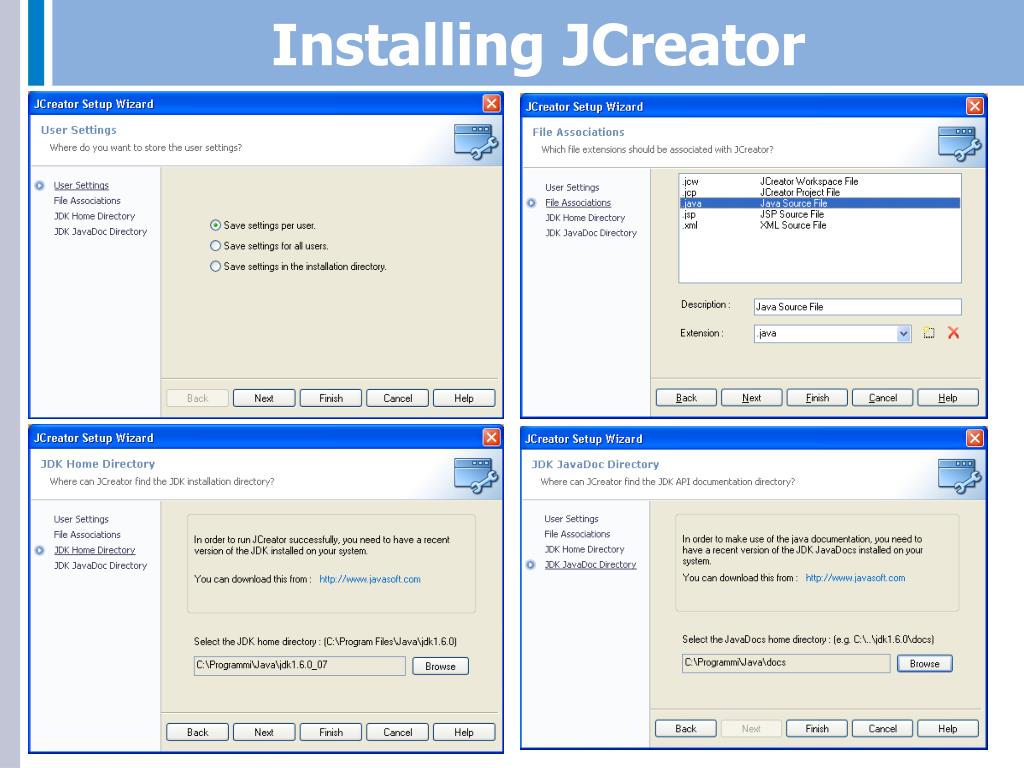Choose 'Save settings for all users' option
Viewport: 1024px width, 768px height.
216,246
